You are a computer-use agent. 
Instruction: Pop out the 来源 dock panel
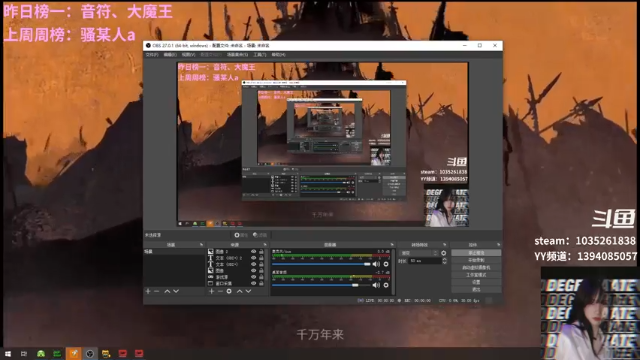tap(265, 244)
